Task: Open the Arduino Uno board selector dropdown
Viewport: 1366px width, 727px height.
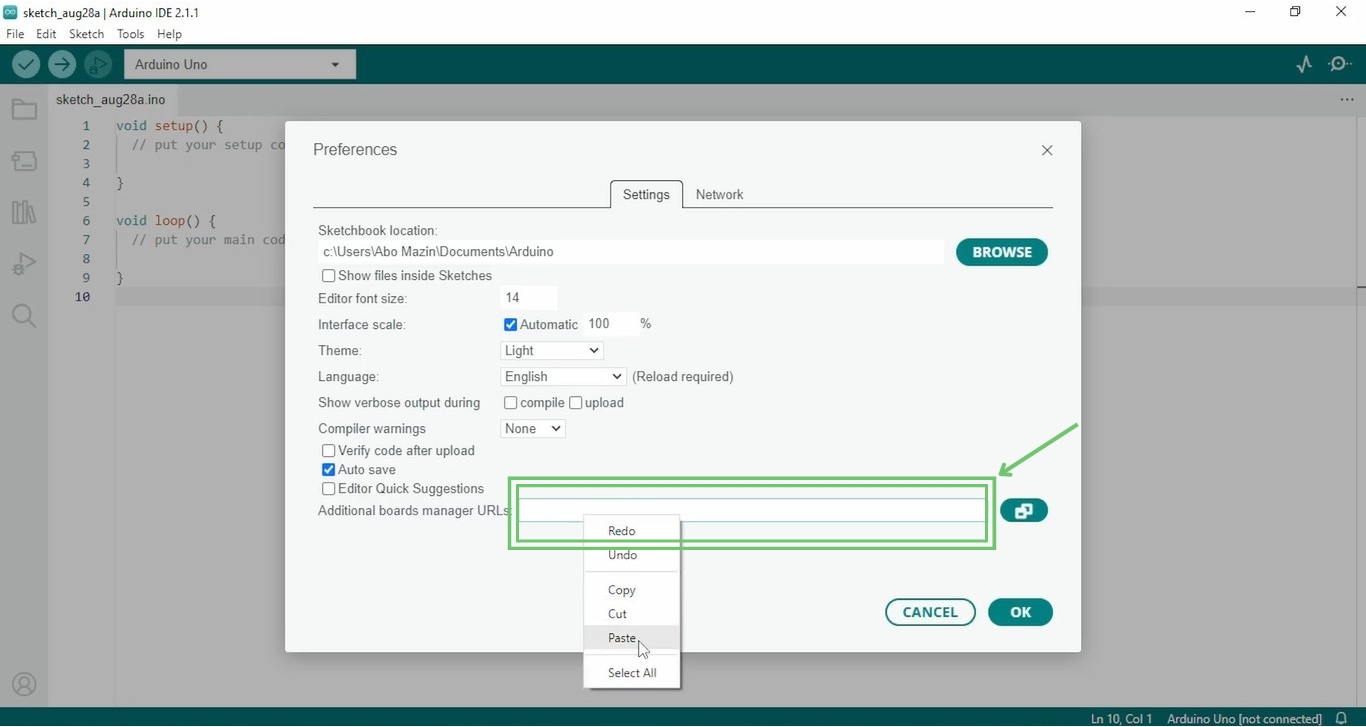Action: tap(238, 63)
